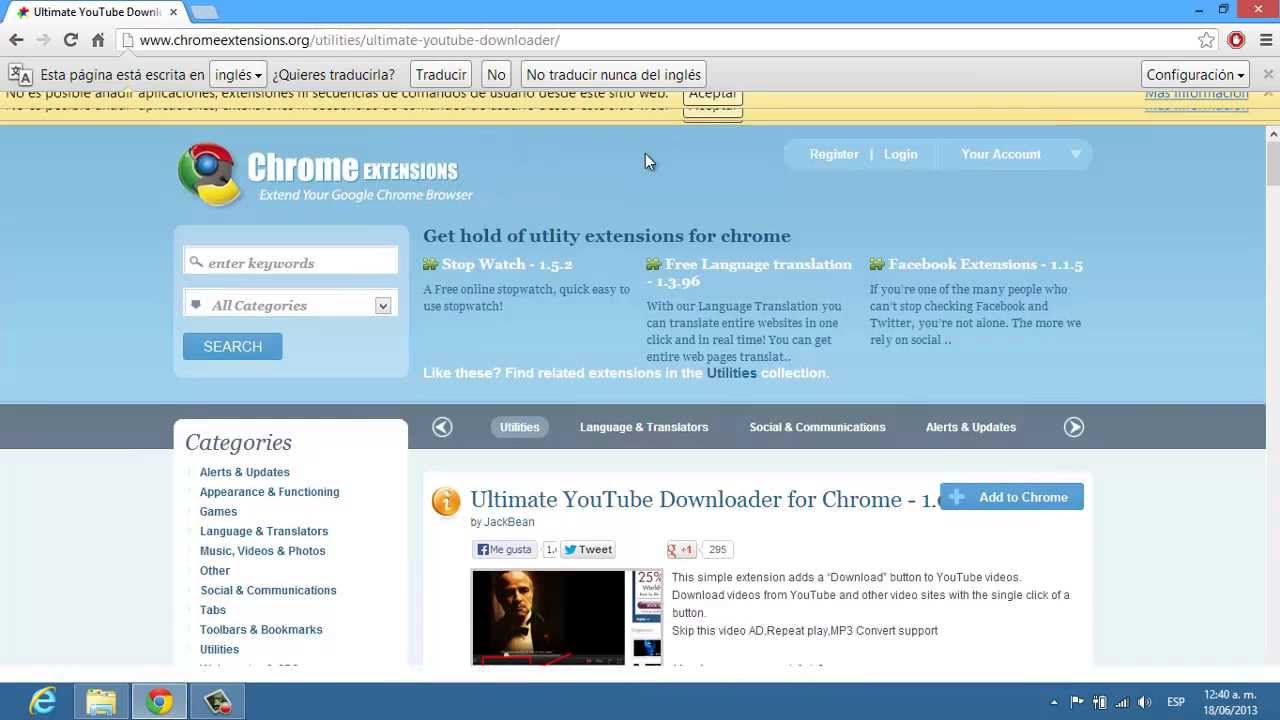Click the Chrome Extensions logo
Screen dimensions: 1280x720
tap(325, 174)
